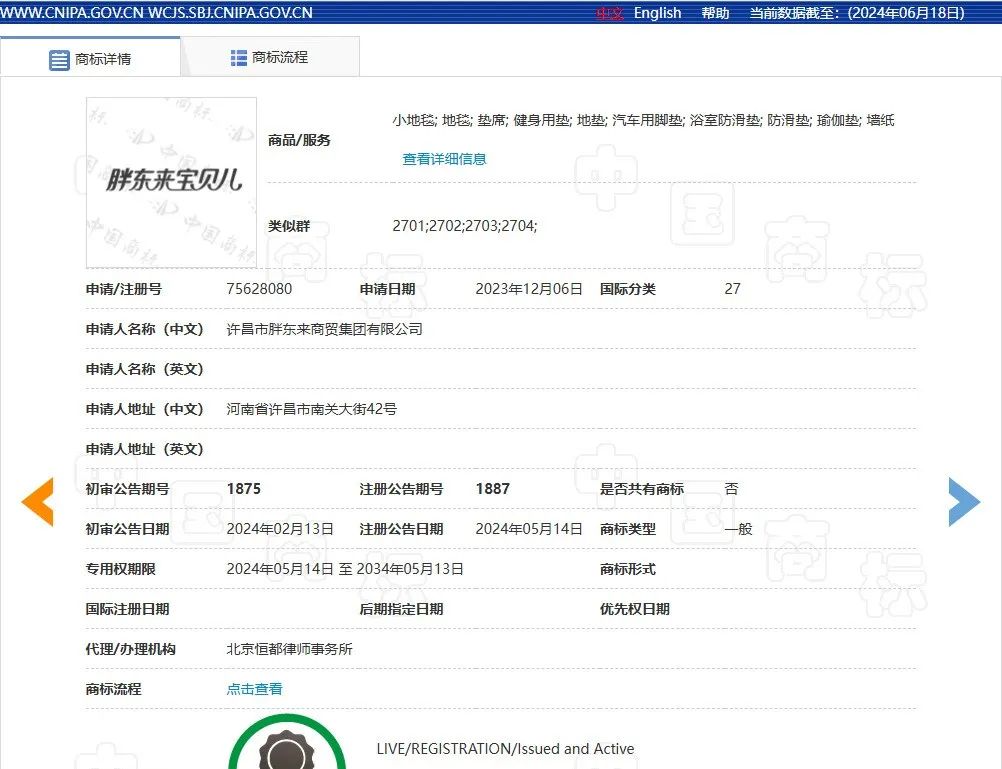The width and height of the screenshot is (1002, 769).
Task: Switch language to English
Action: point(657,13)
